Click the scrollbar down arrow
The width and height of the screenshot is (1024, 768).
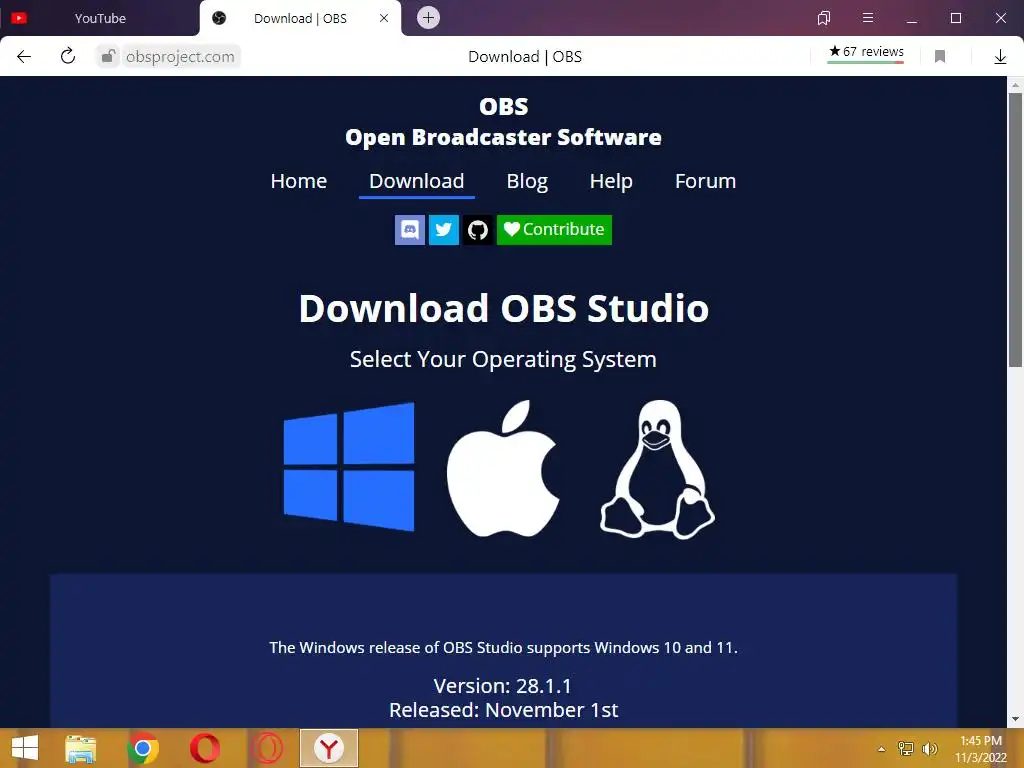1015,719
